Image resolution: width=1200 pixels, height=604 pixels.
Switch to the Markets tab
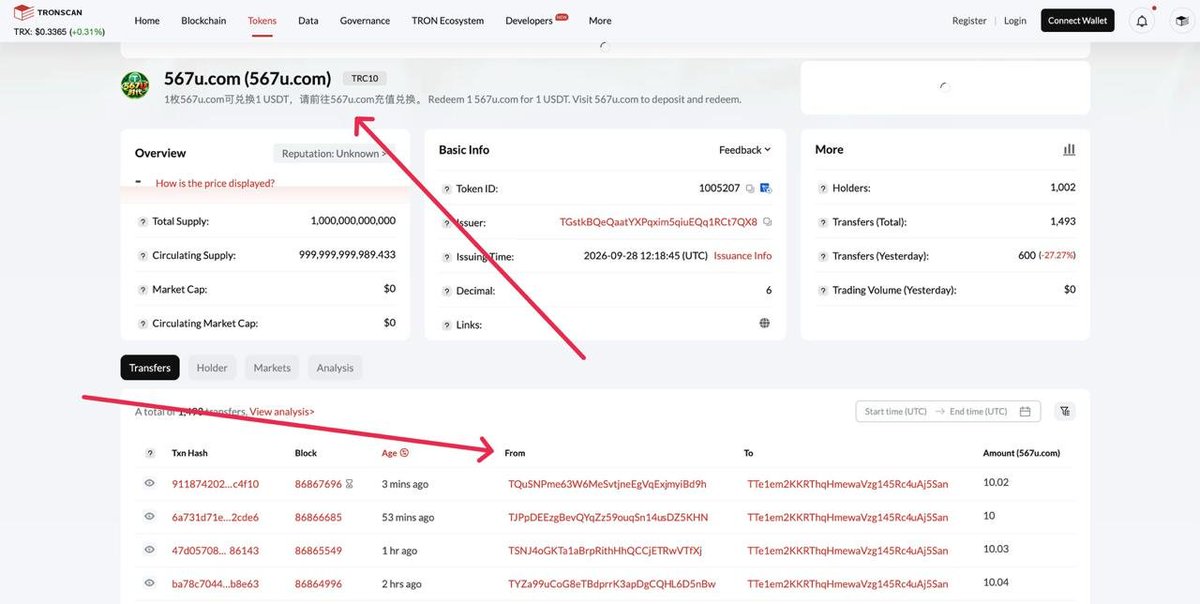coord(272,368)
